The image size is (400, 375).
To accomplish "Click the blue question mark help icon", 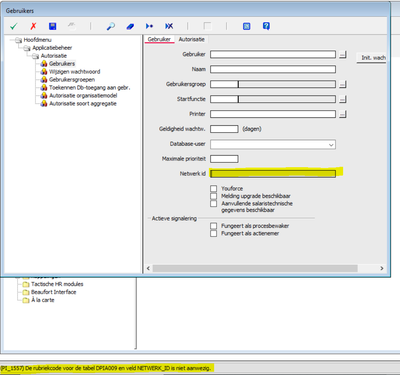I will click(266, 26).
